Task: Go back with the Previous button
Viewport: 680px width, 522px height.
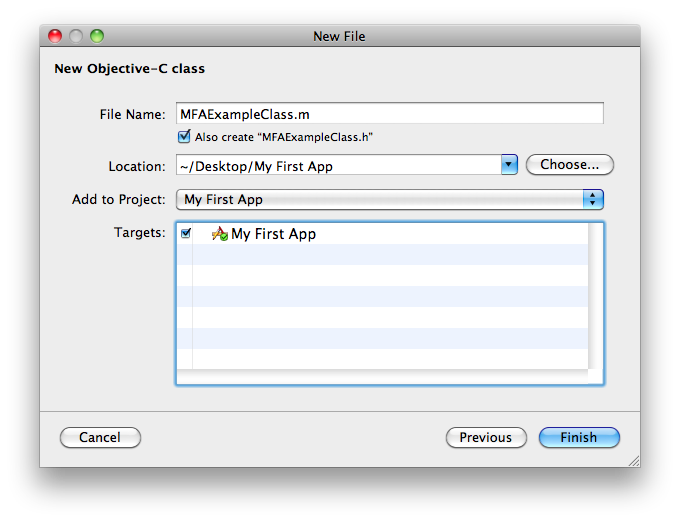Action: pyautogui.click(x=485, y=437)
